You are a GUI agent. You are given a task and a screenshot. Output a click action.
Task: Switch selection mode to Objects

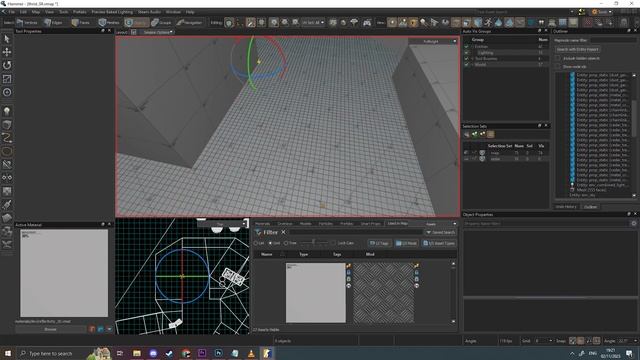[136, 22]
